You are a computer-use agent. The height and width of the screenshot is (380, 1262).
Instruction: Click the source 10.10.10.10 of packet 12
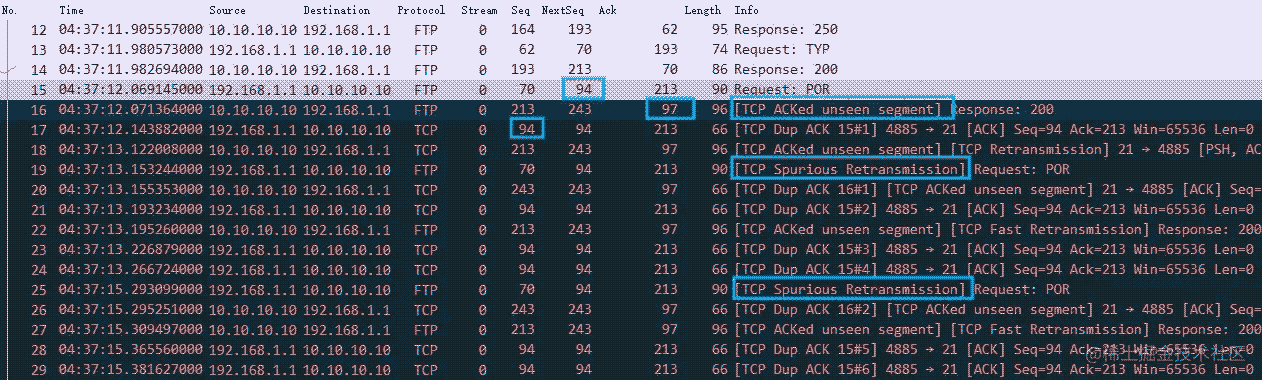tap(252, 30)
